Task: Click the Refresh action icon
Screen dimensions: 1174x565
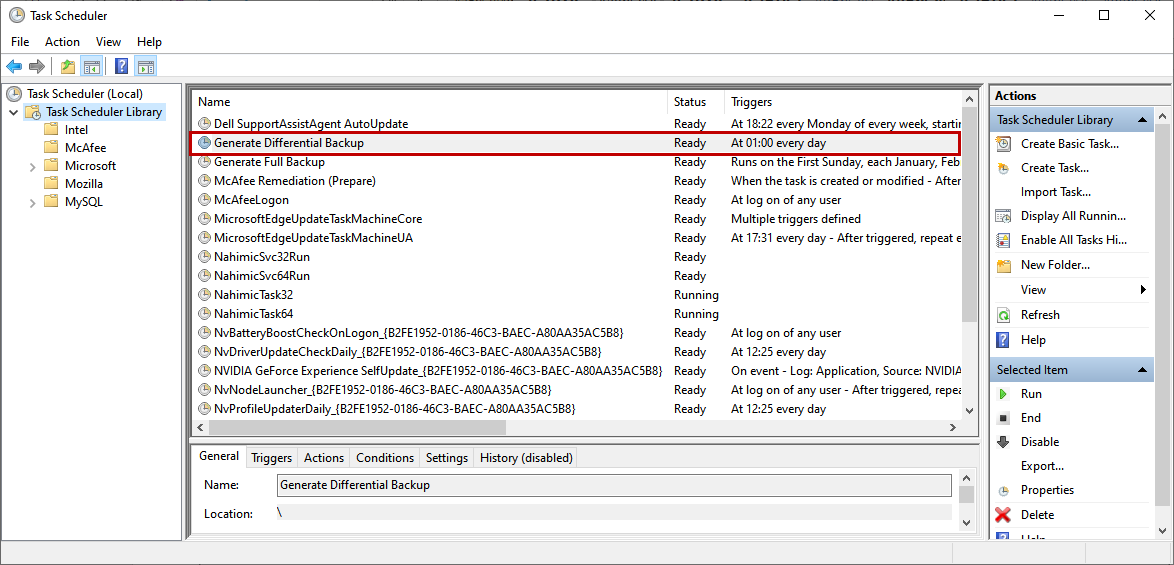Action: pos(1004,315)
